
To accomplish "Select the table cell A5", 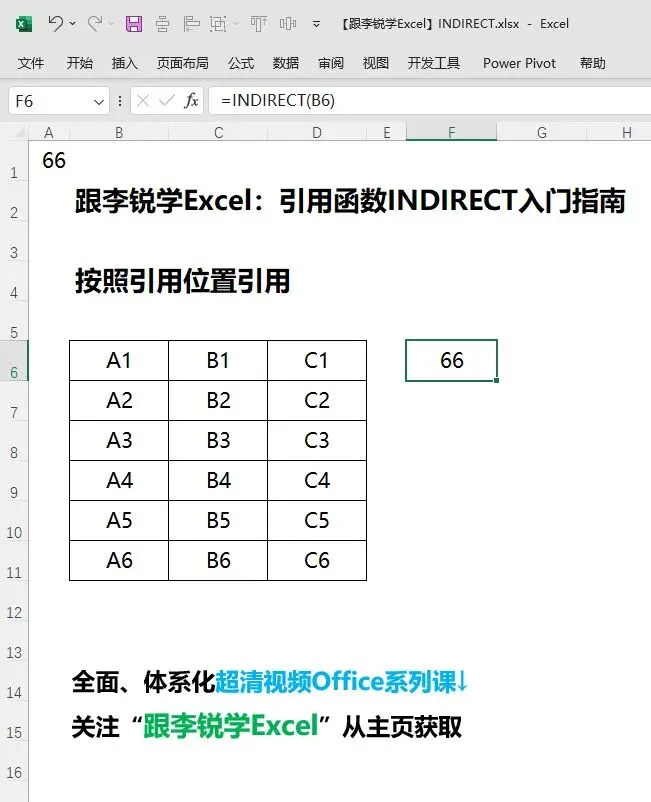I will [x=119, y=520].
